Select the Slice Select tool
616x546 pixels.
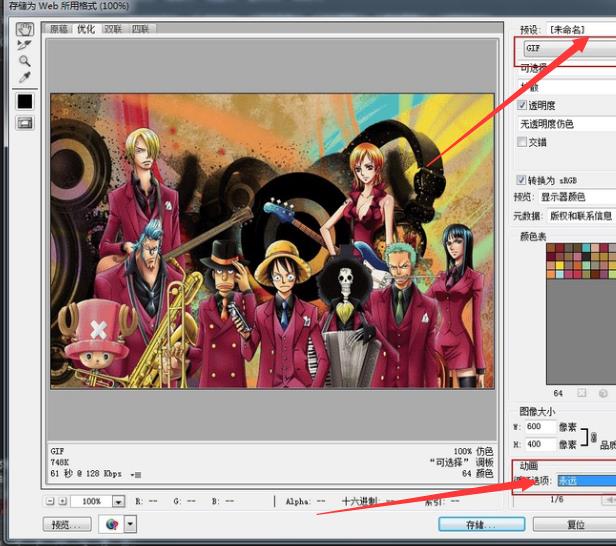pyautogui.click(x=25, y=45)
